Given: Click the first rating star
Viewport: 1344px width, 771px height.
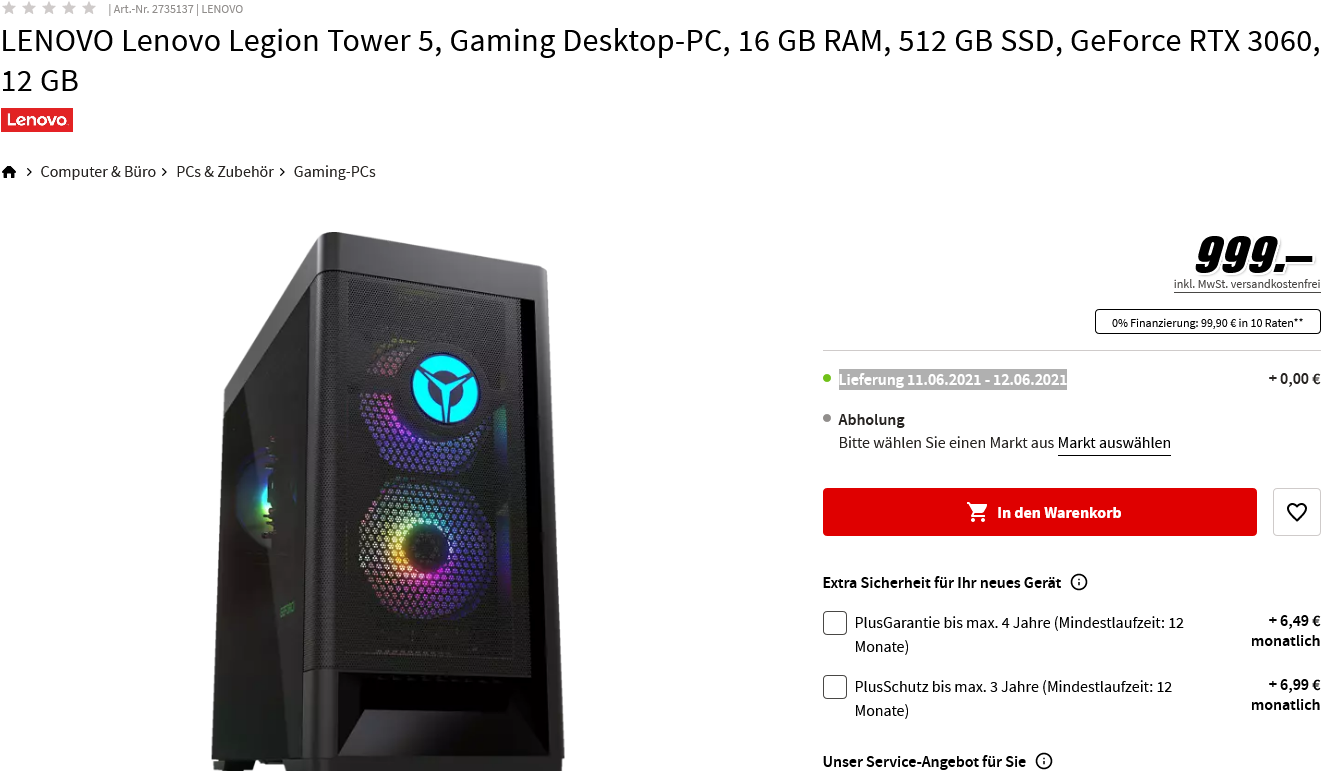Looking at the screenshot, I should click(9, 8).
